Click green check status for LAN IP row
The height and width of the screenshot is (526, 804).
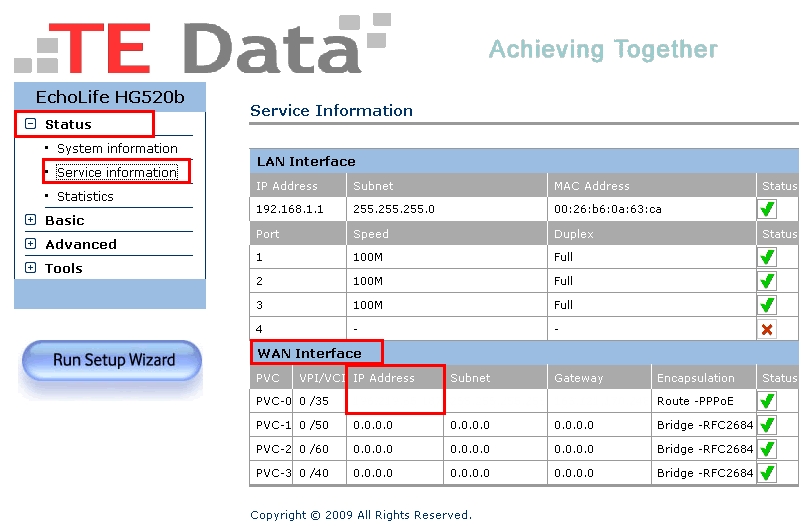pyautogui.click(x=767, y=209)
